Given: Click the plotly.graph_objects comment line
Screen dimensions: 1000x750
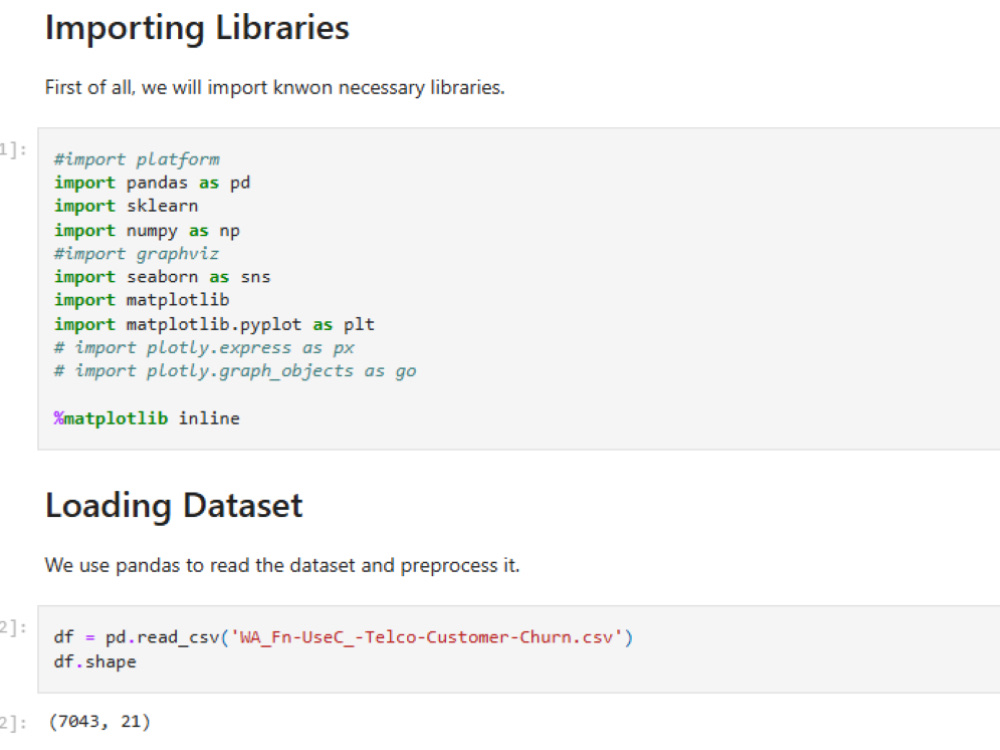Looking at the screenshot, I should point(235,371).
